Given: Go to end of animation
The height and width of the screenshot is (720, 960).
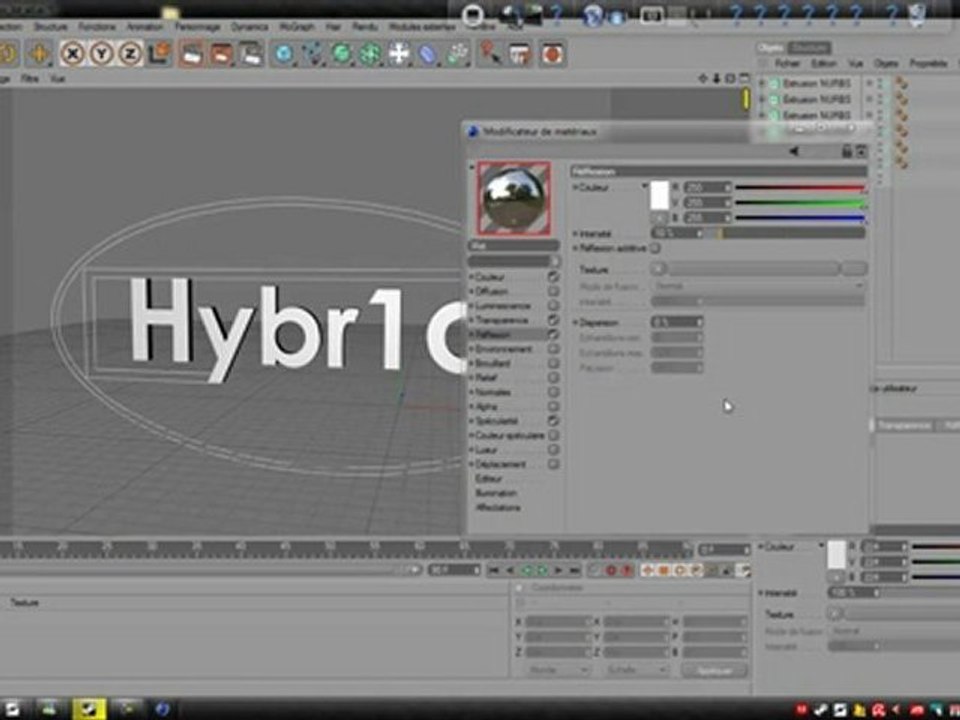Looking at the screenshot, I should (x=574, y=571).
